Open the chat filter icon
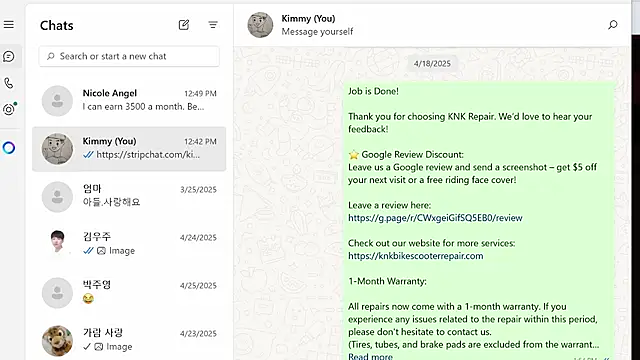 213,25
